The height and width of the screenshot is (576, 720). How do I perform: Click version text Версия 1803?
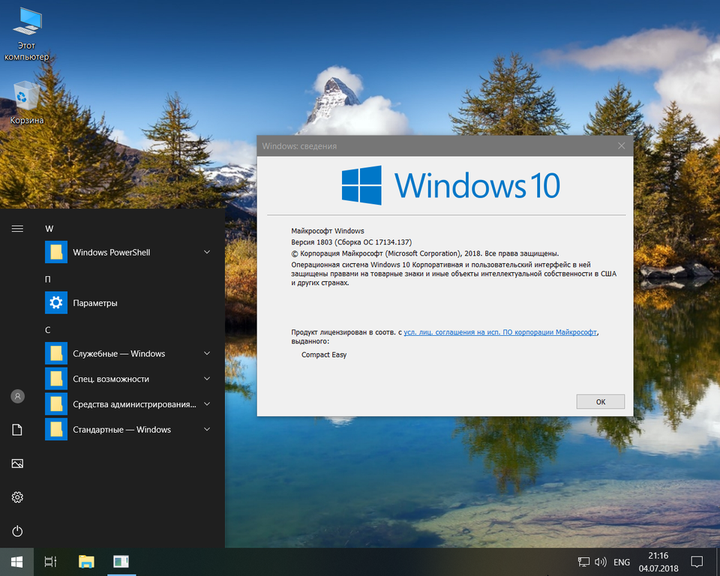coord(351,242)
